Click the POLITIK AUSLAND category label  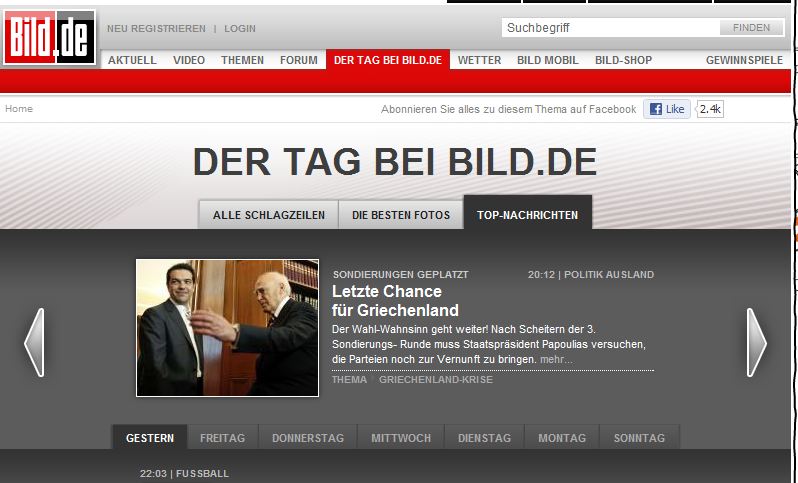609,275
